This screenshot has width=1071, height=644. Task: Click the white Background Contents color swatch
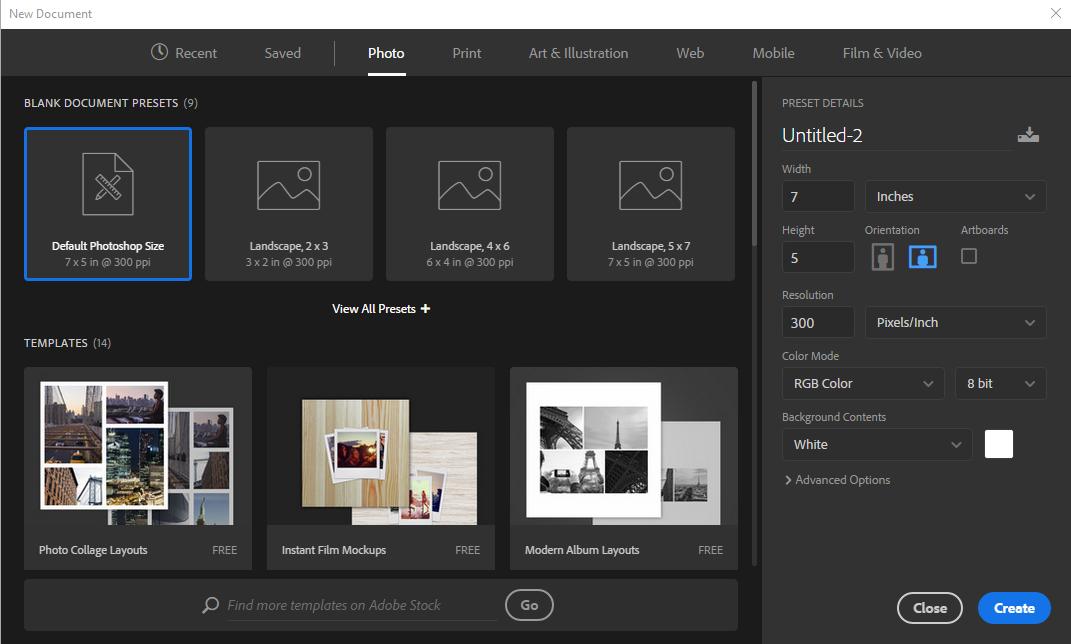point(998,443)
